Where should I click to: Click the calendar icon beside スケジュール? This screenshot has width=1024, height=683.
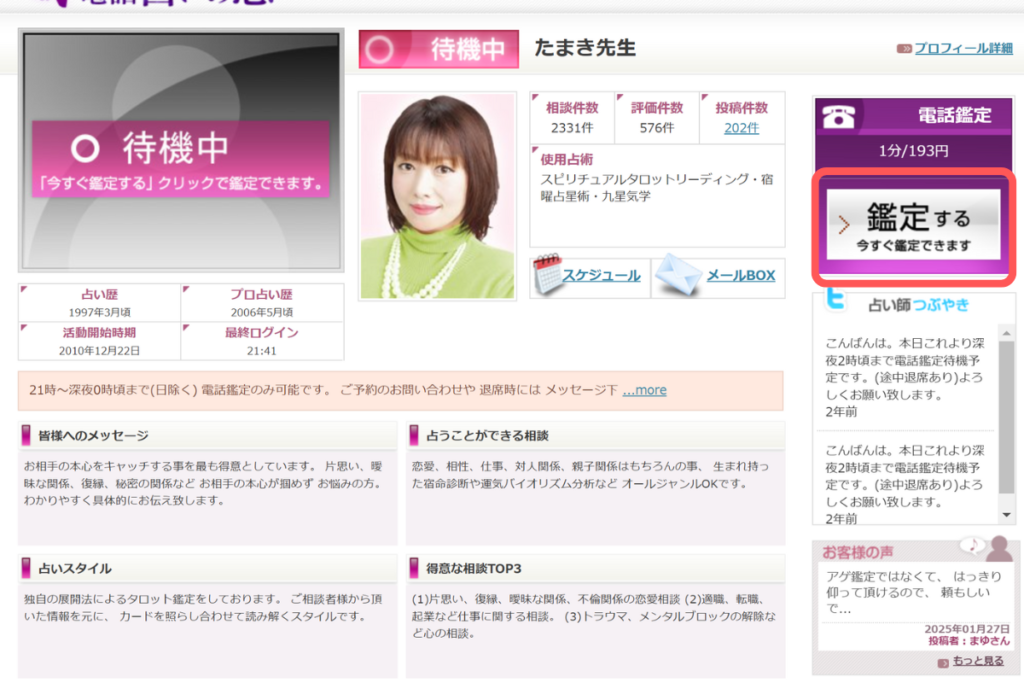tap(547, 275)
